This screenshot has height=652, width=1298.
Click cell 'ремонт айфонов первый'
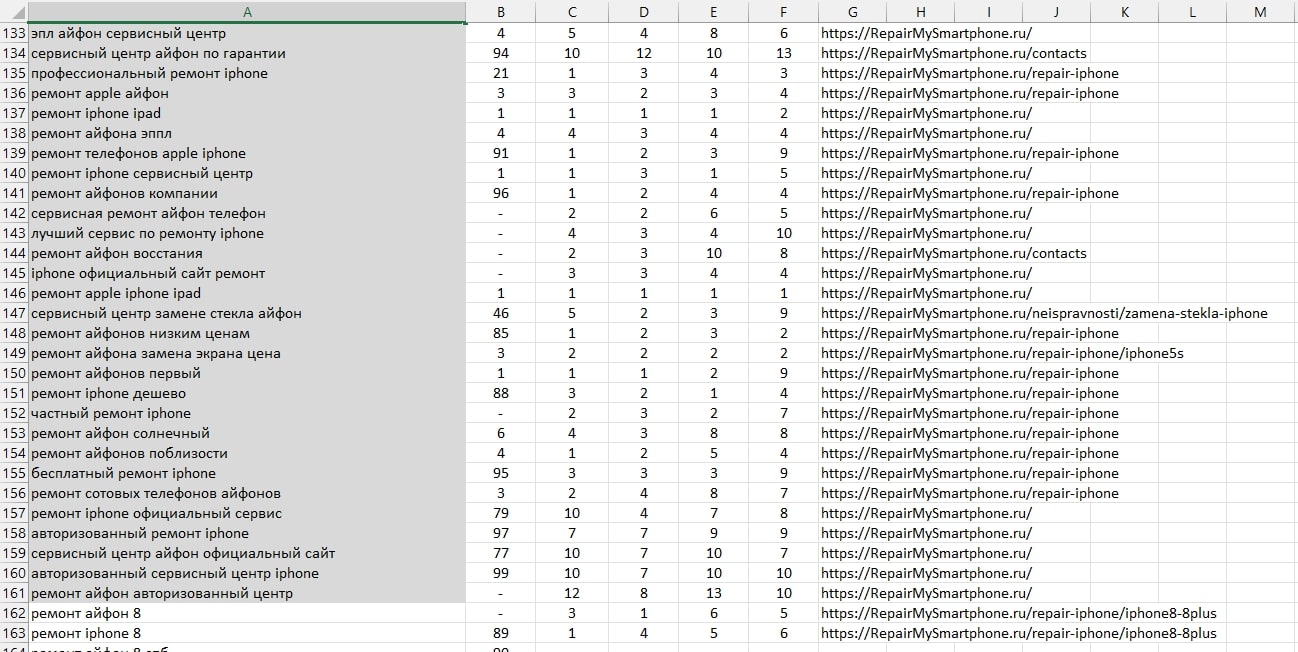click(x=247, y=373)
